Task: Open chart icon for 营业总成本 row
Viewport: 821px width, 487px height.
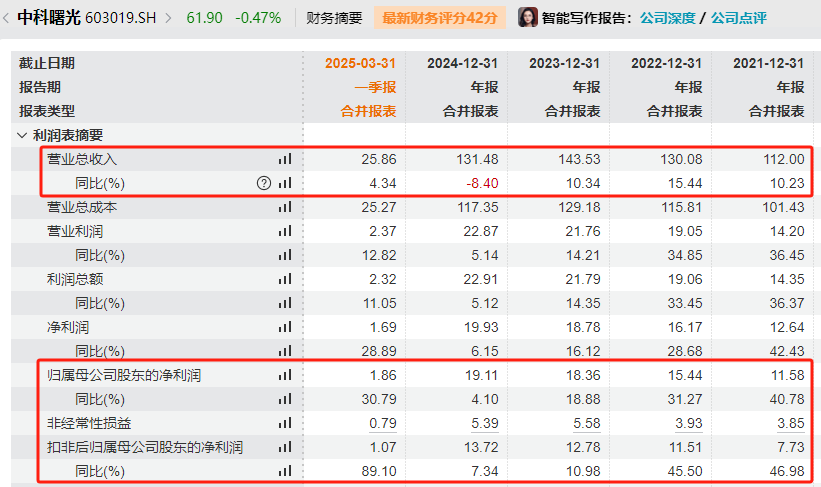Action: (285, 207)
